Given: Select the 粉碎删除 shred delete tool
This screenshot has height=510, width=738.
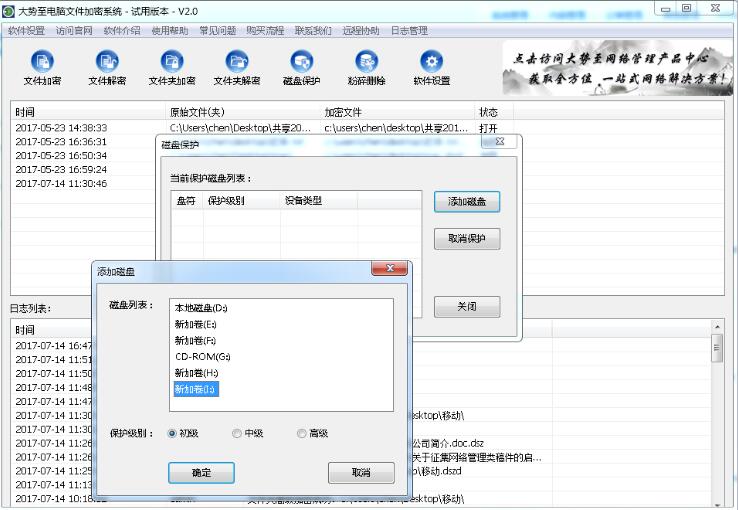Looking at the screenshot, I should 367,68.
